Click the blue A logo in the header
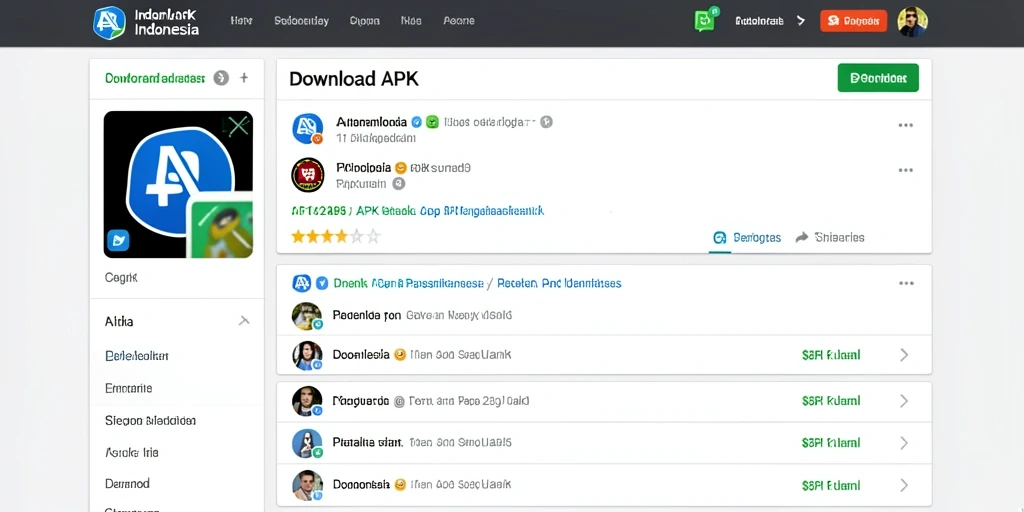The image size is (1024, 512). (x=109, y=22)
